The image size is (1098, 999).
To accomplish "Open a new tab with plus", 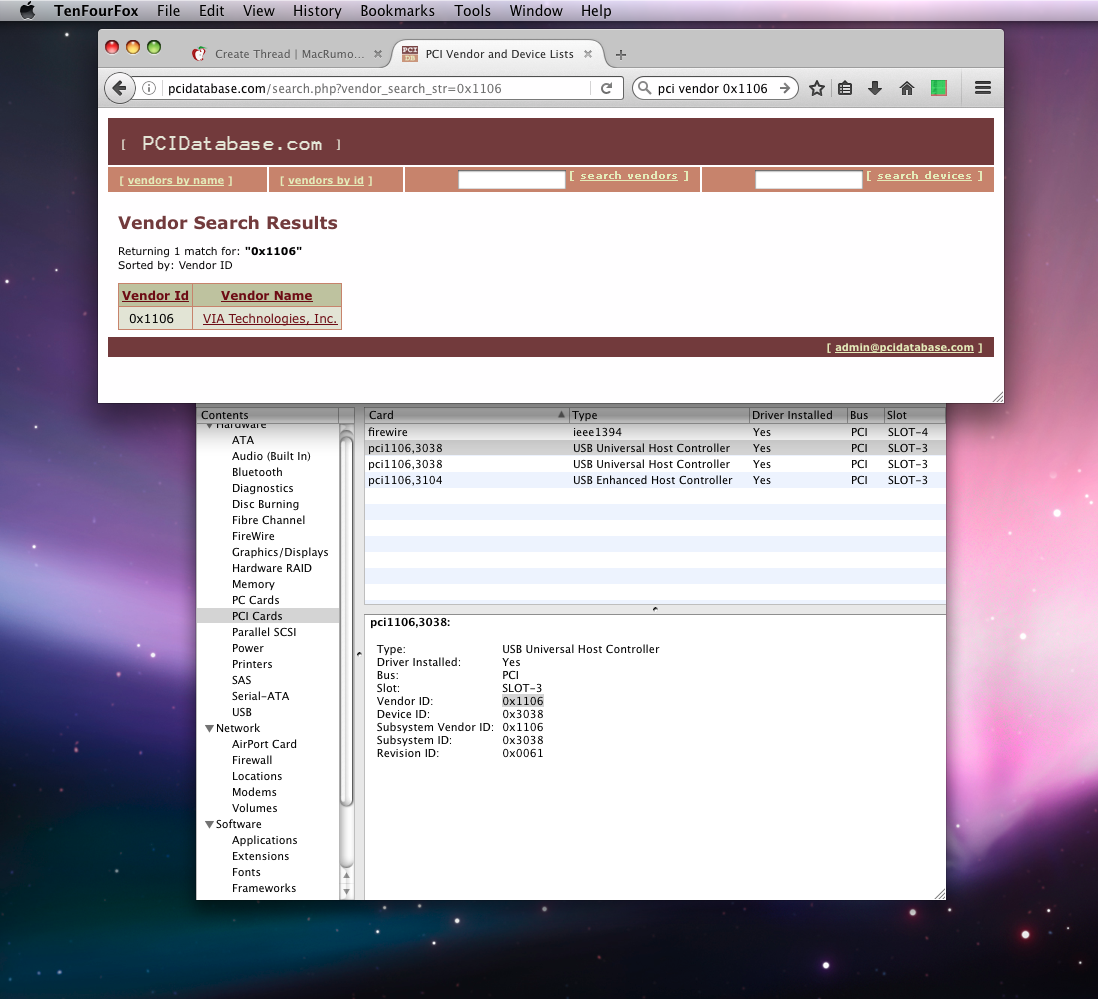I will [620, 55].
